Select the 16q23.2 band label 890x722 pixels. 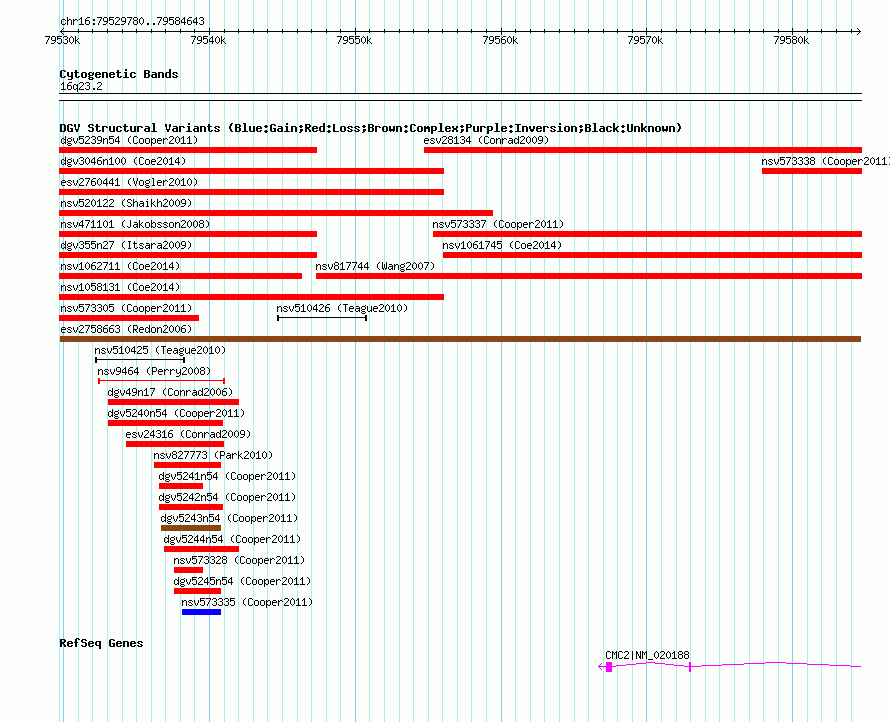coord(81,86)
